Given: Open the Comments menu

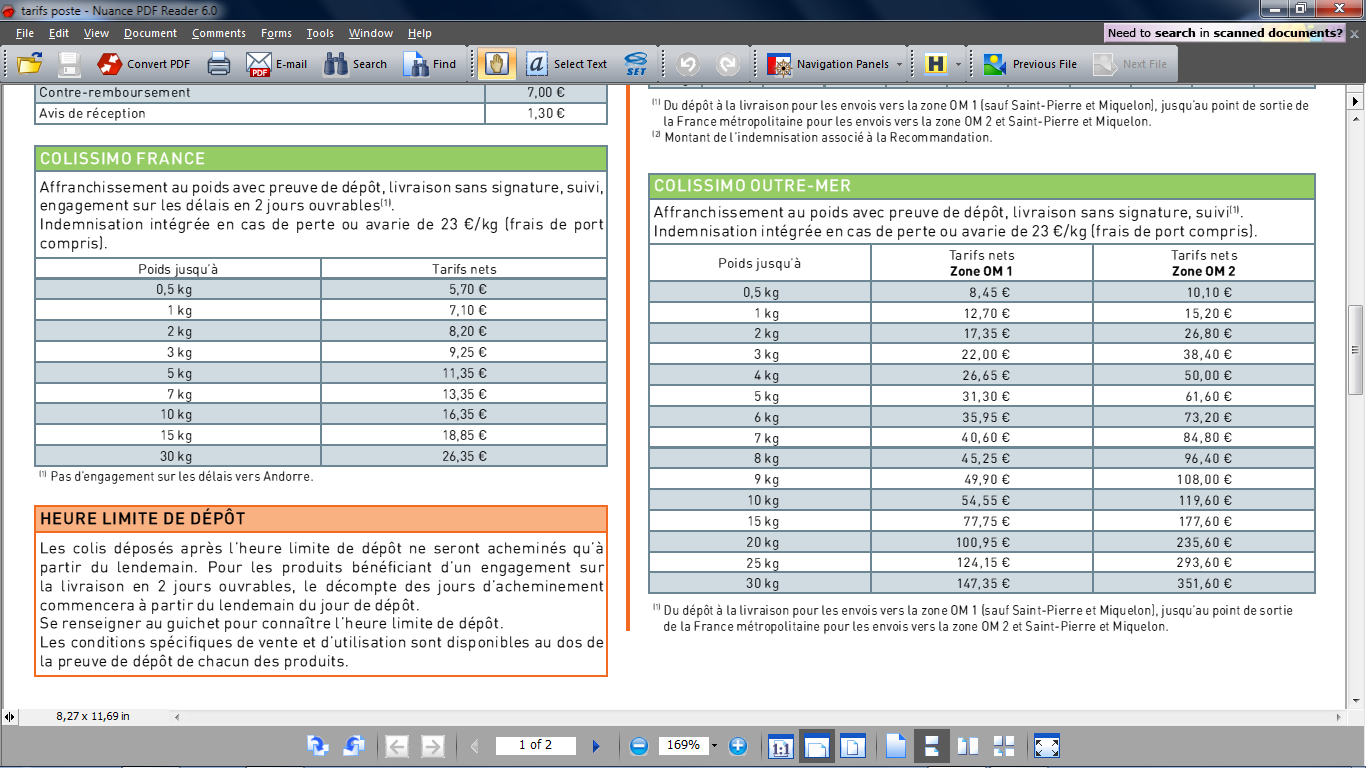Looking at the screenshot, I should pyautogui.click(x=218, y=33).
